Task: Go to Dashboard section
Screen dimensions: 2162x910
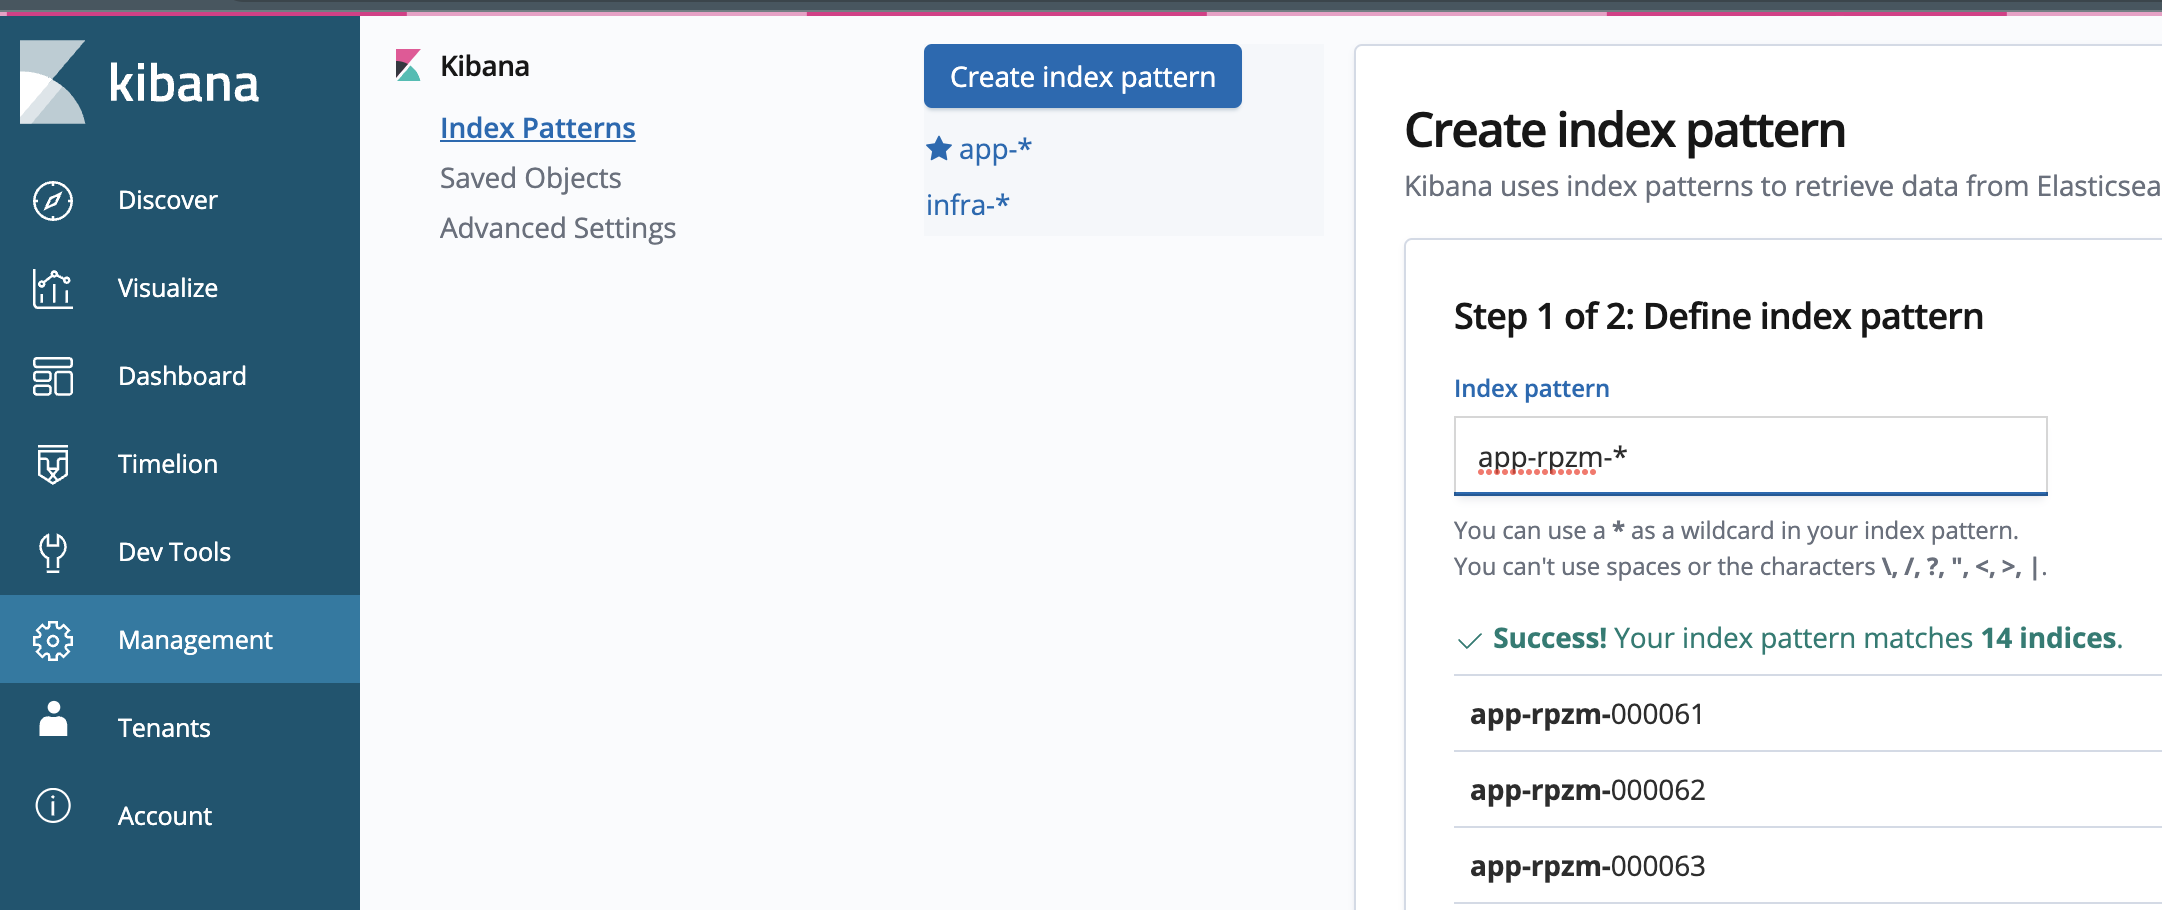Action: point(180,376)
